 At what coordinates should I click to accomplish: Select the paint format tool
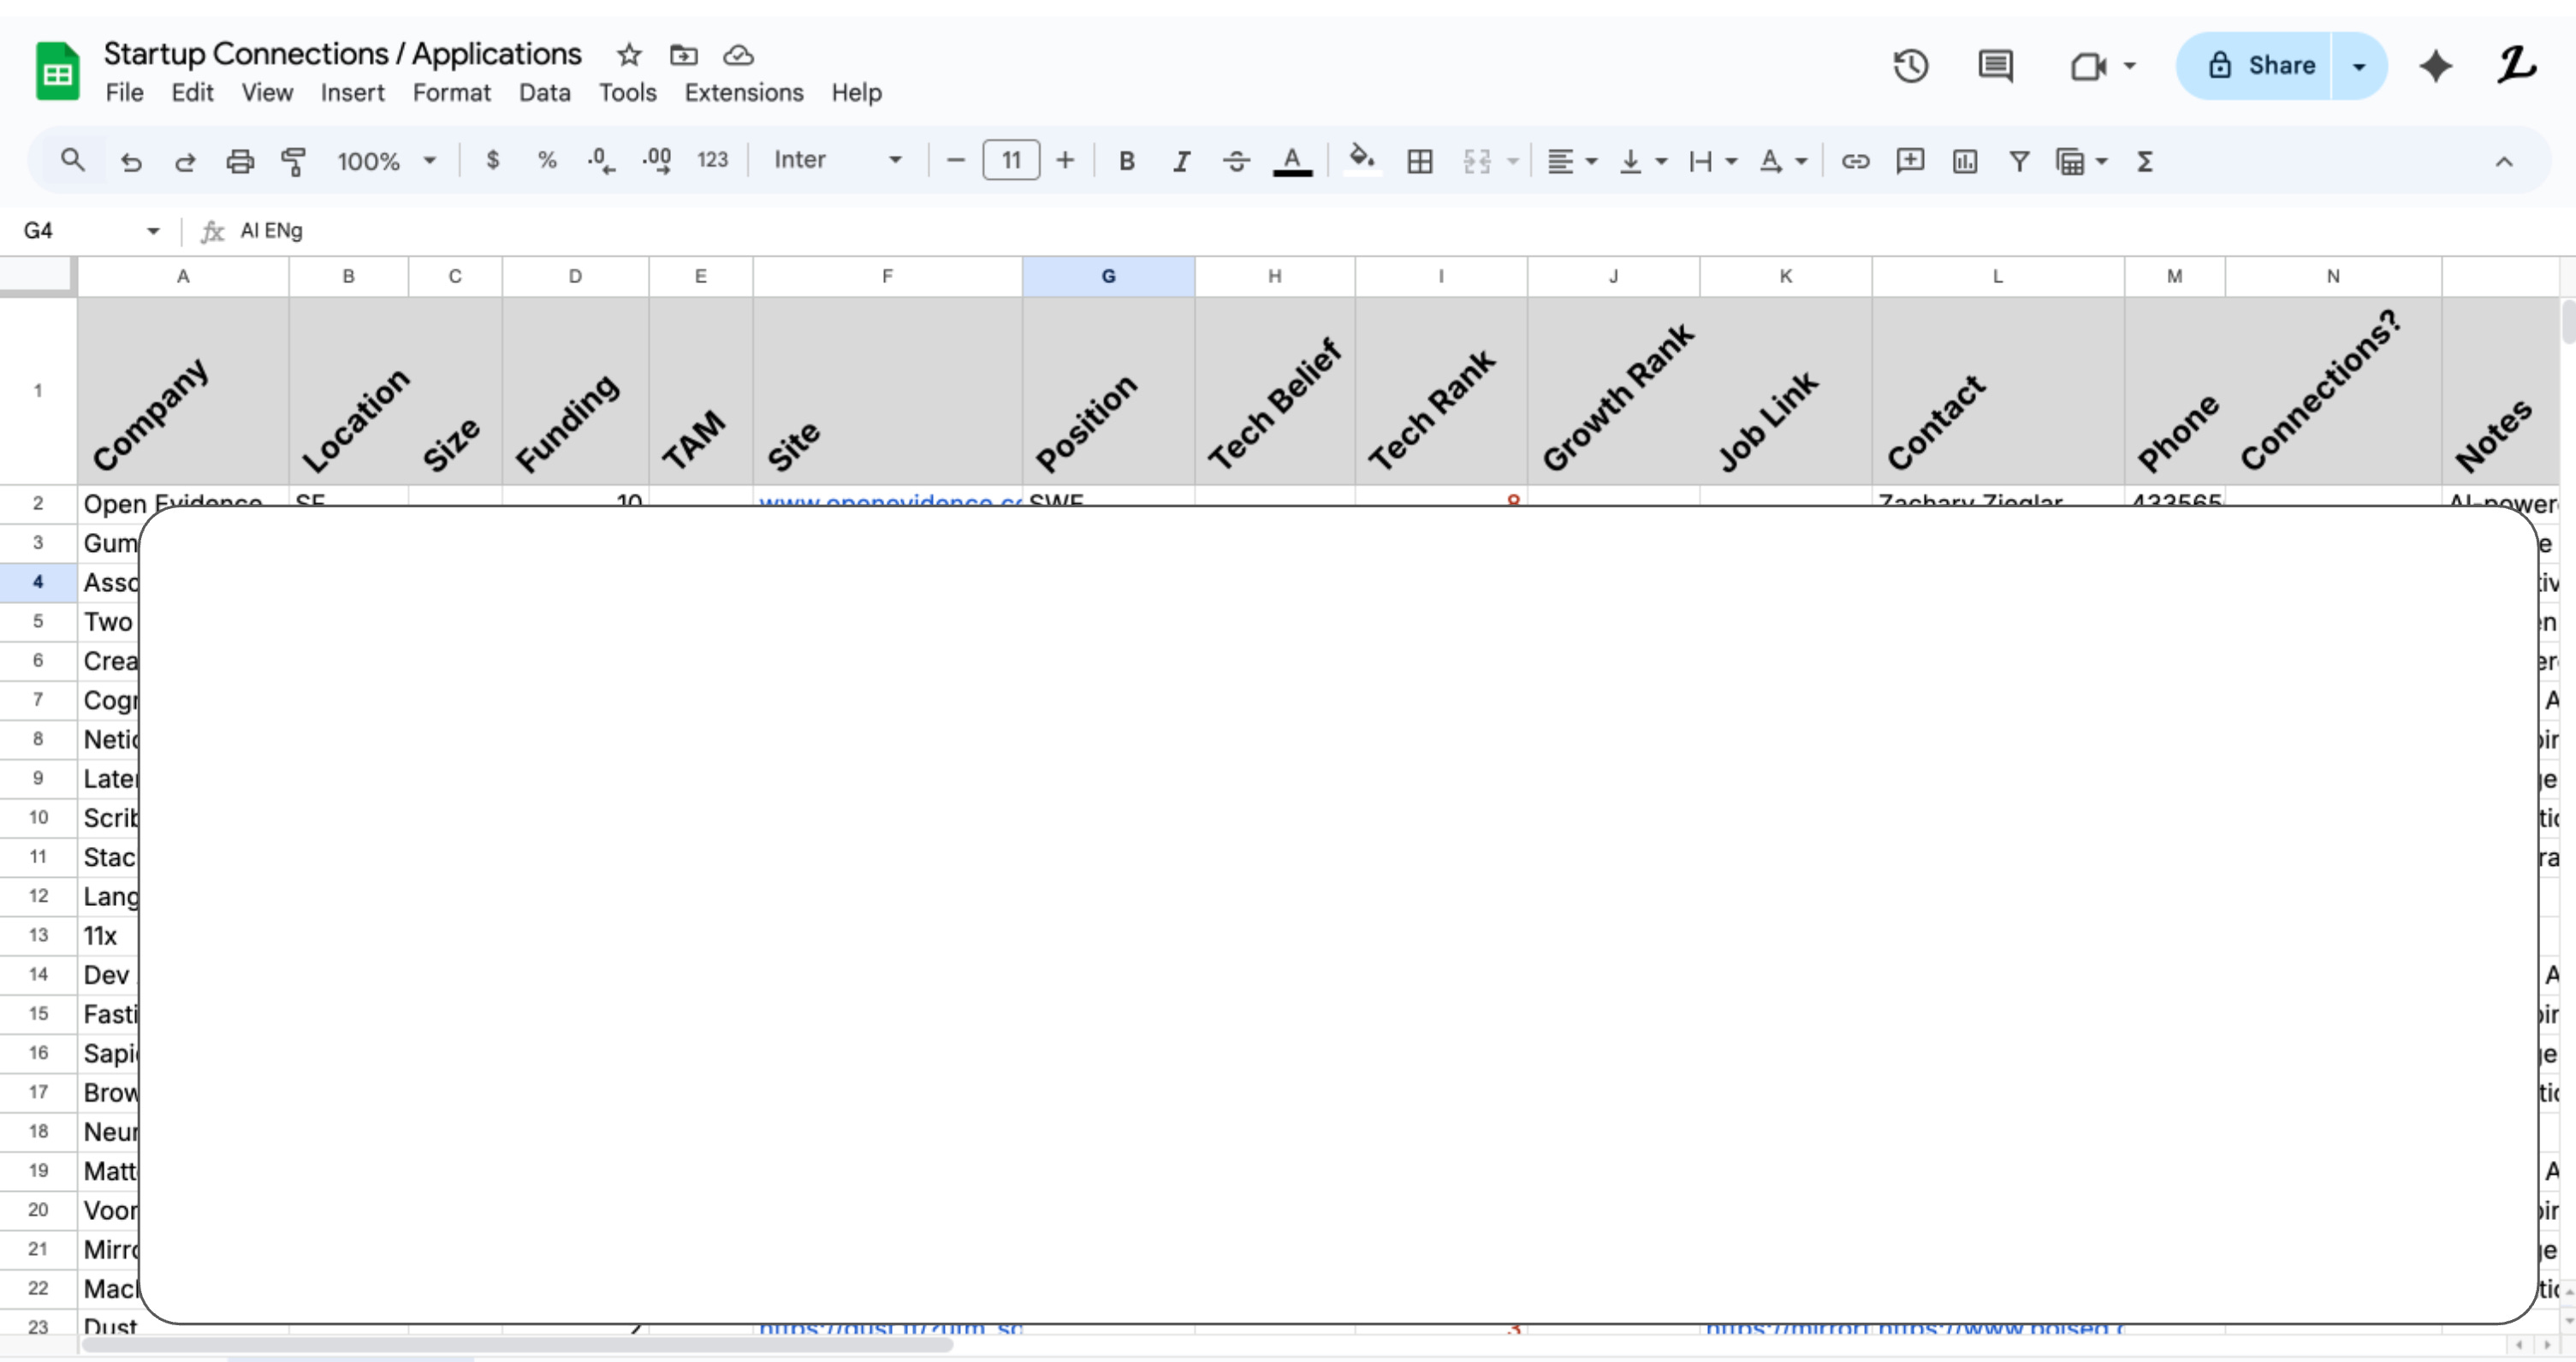[x=293, y=161]
